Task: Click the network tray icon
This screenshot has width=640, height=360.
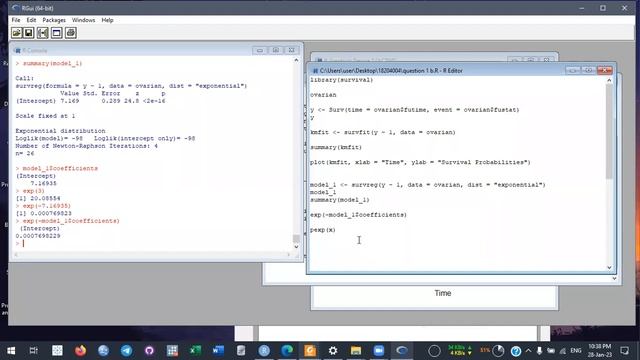Action: (x=563, y=351)
